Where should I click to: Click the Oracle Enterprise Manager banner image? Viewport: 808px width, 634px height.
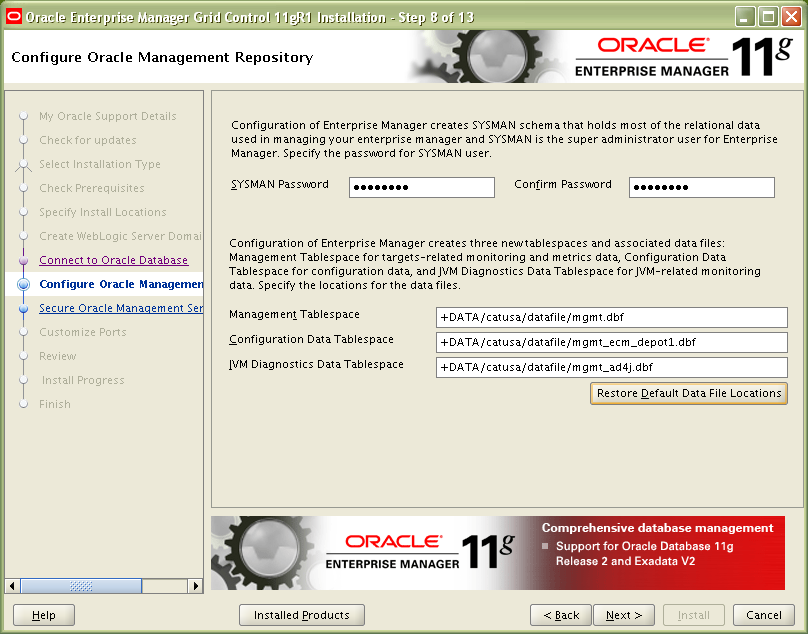coord(498,553)
